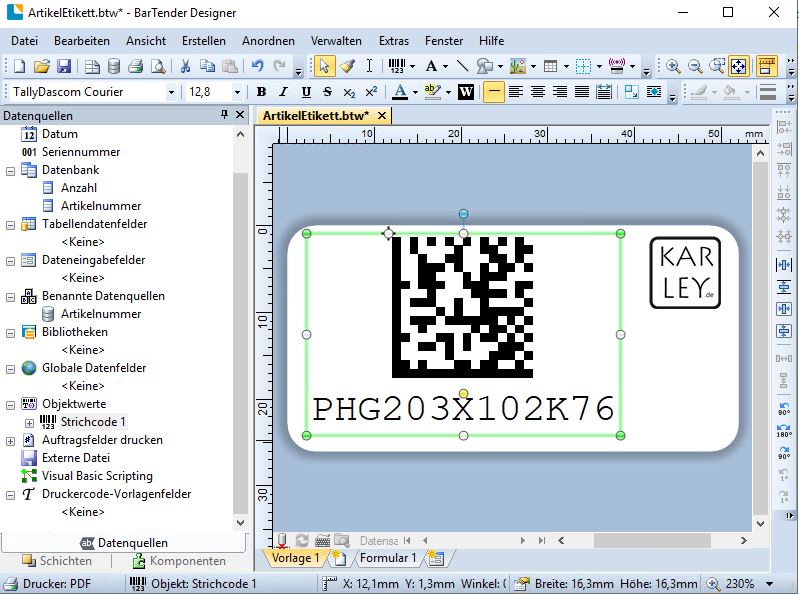Screen dimensions: 799x595
Task: Click the word processor W icon
Action: pos(466,92)
